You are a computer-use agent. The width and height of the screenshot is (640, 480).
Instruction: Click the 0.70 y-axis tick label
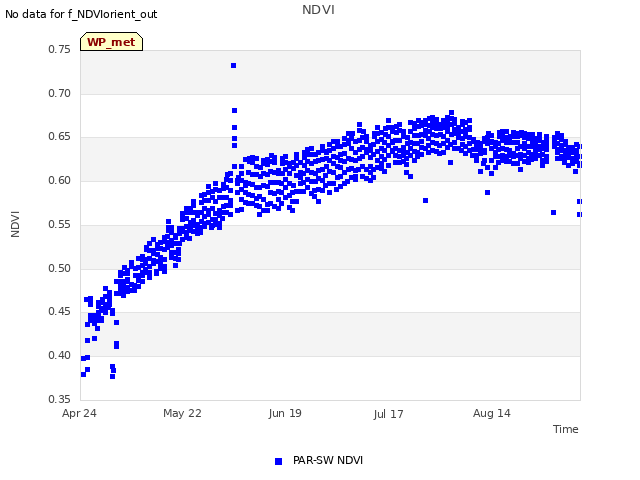tap(60, 93)
